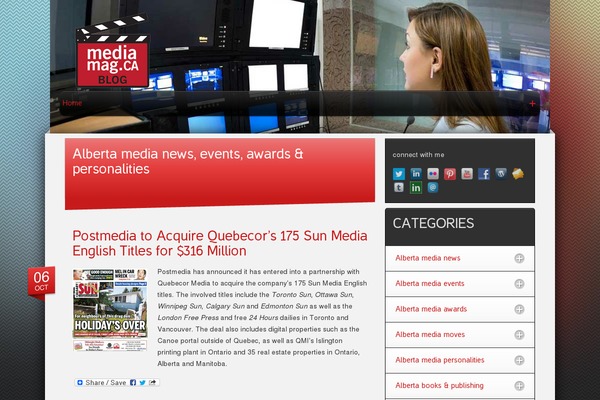Open the YouTube icon
This screenshot has height=400, width=600.
coord(467,174)
